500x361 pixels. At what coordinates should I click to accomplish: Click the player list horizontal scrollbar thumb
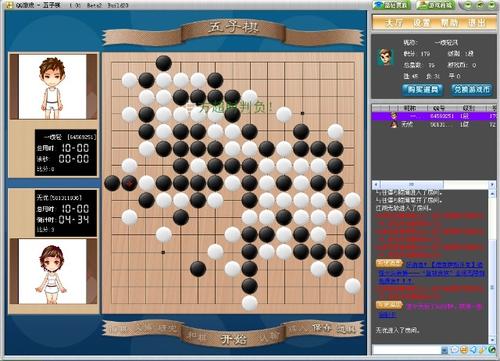tap(412, 184)
